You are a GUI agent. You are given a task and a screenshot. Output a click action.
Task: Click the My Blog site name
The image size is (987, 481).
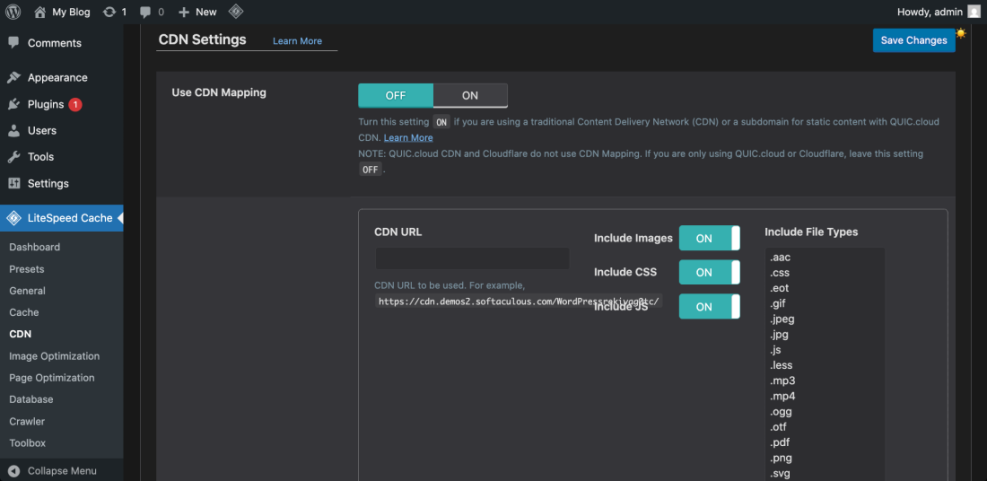click(71, 12)
